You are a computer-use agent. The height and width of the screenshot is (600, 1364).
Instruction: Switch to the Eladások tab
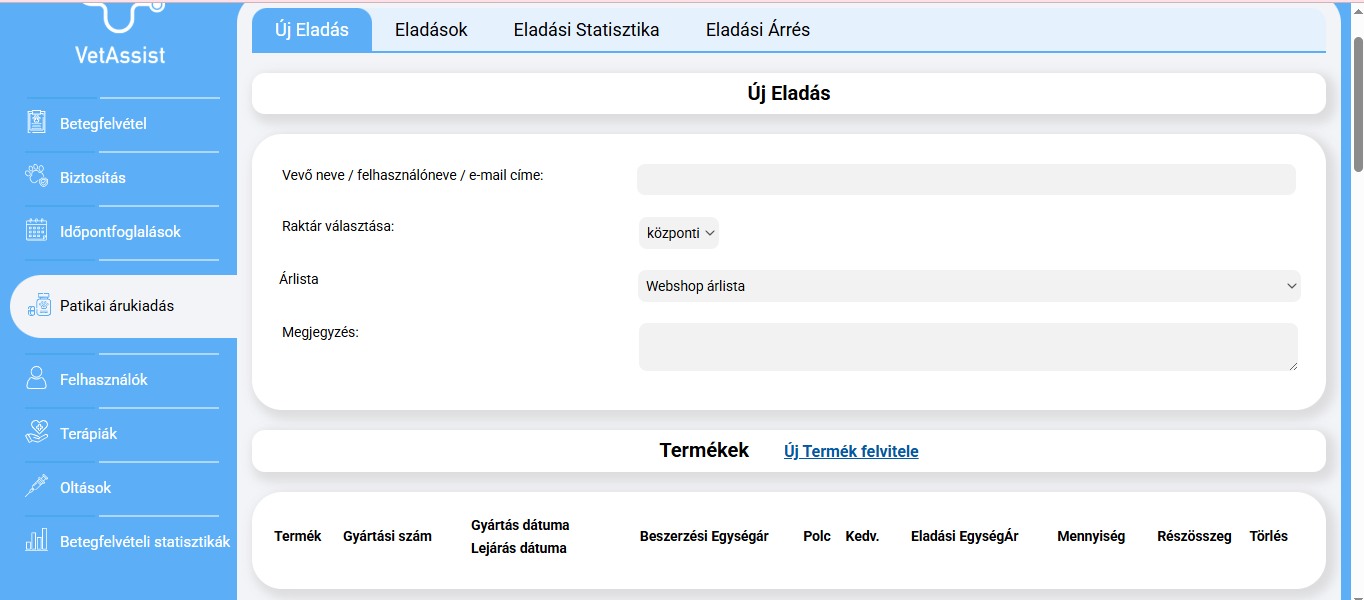pyautogui.click(x=431, y=30)
